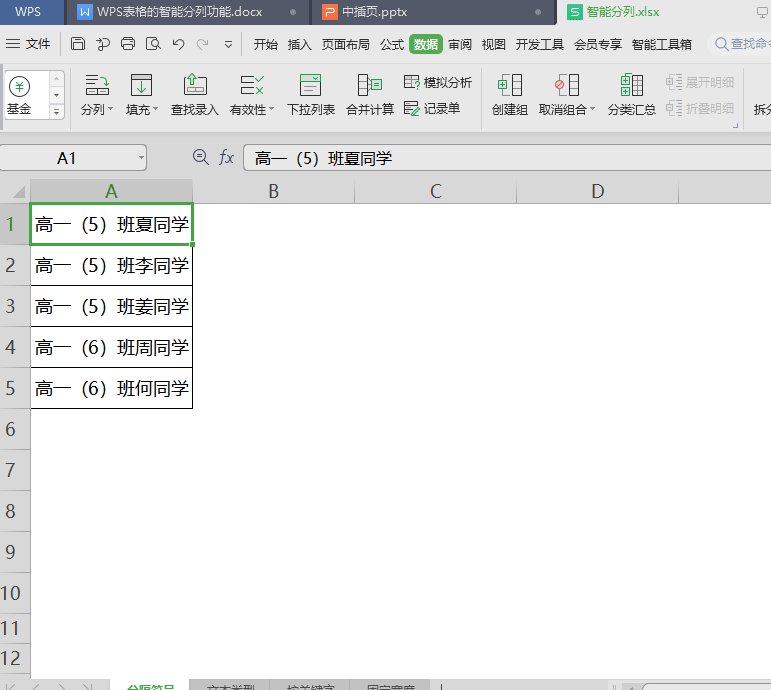Click the save icon in quick toolbar

pyautogui.click(x=78, y=44)
